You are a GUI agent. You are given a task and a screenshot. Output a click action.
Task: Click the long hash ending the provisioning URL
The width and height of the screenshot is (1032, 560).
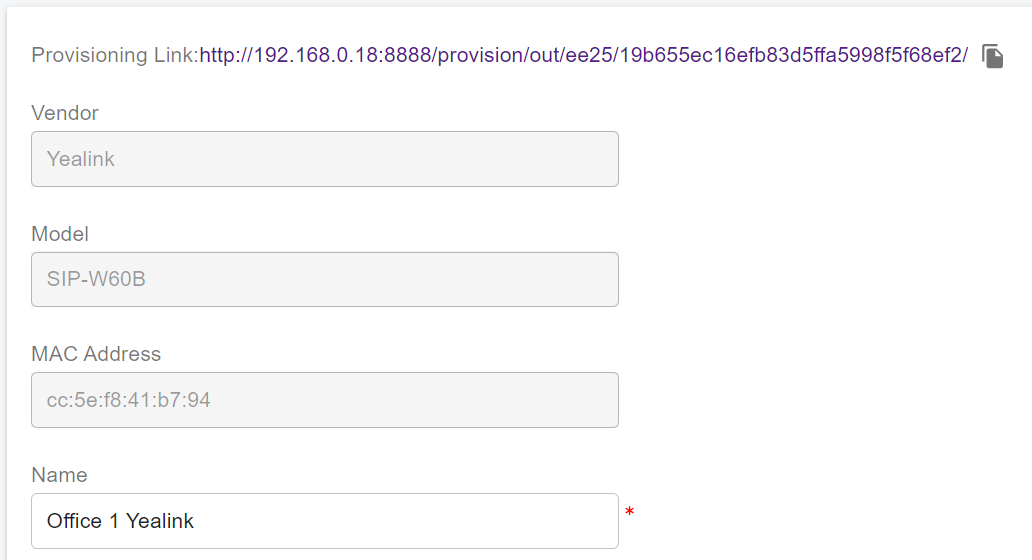[790, 55]
